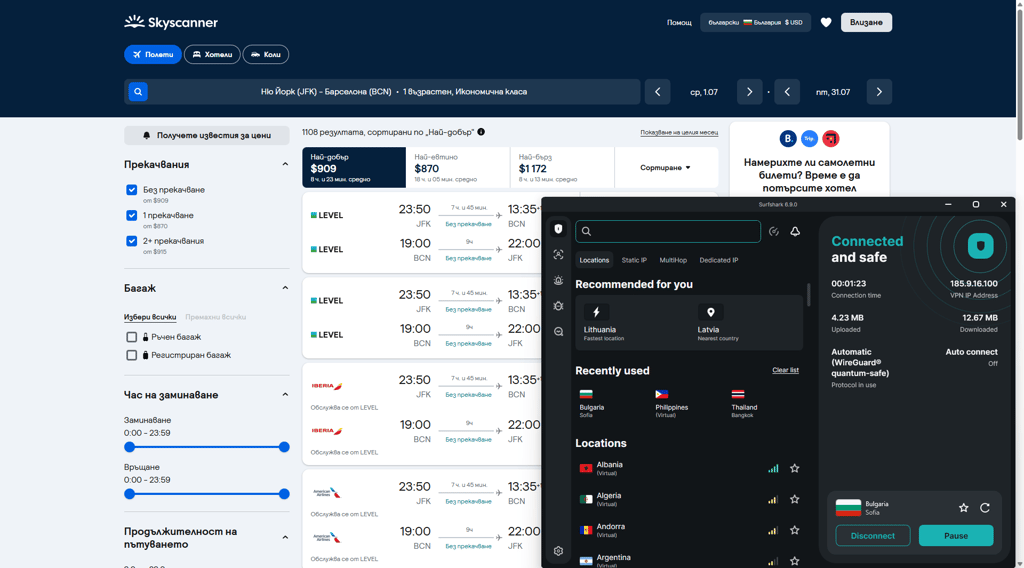Go to previous departure date arrow
This screenshot has height=568, width=1024.
(x=658, y=92)
